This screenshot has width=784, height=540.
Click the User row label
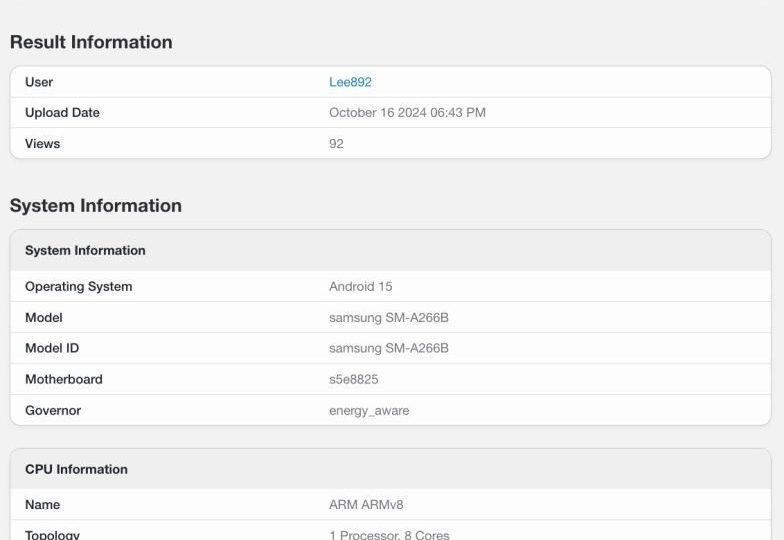(39, 82)
